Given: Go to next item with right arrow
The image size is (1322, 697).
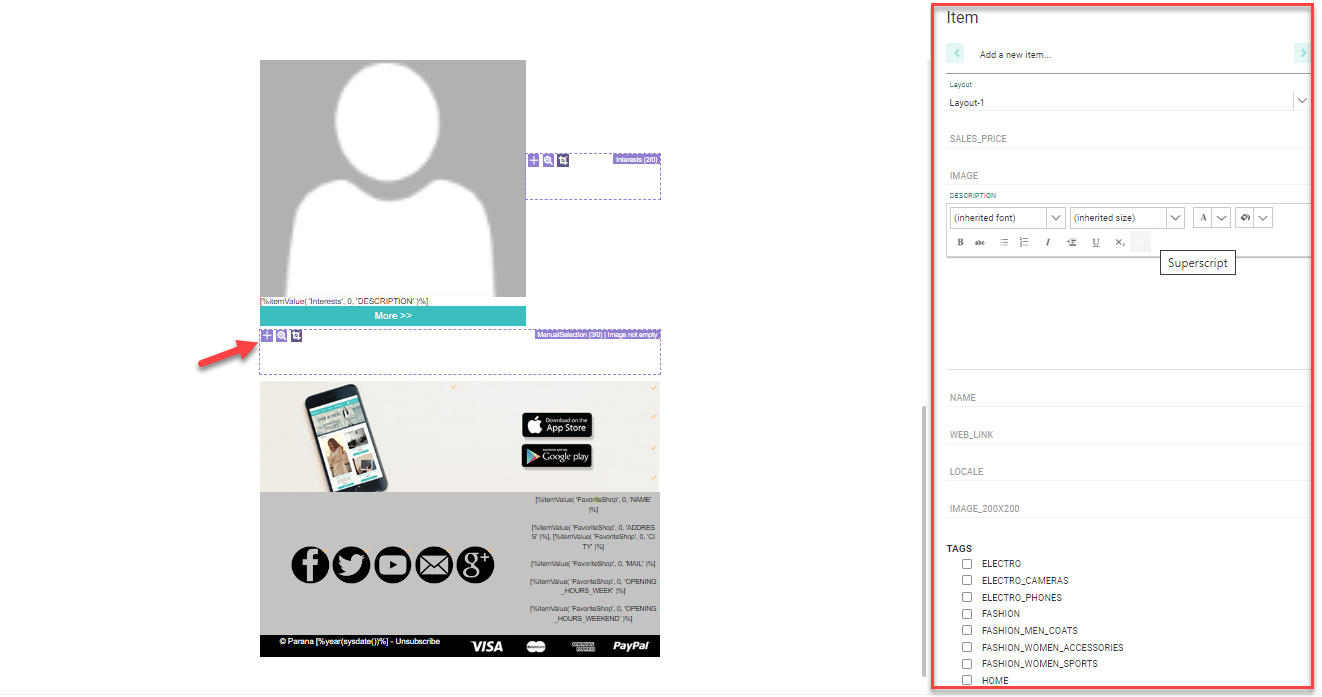Looking at the screenshot, I should pyautogui.click(x=1301, y=54).
